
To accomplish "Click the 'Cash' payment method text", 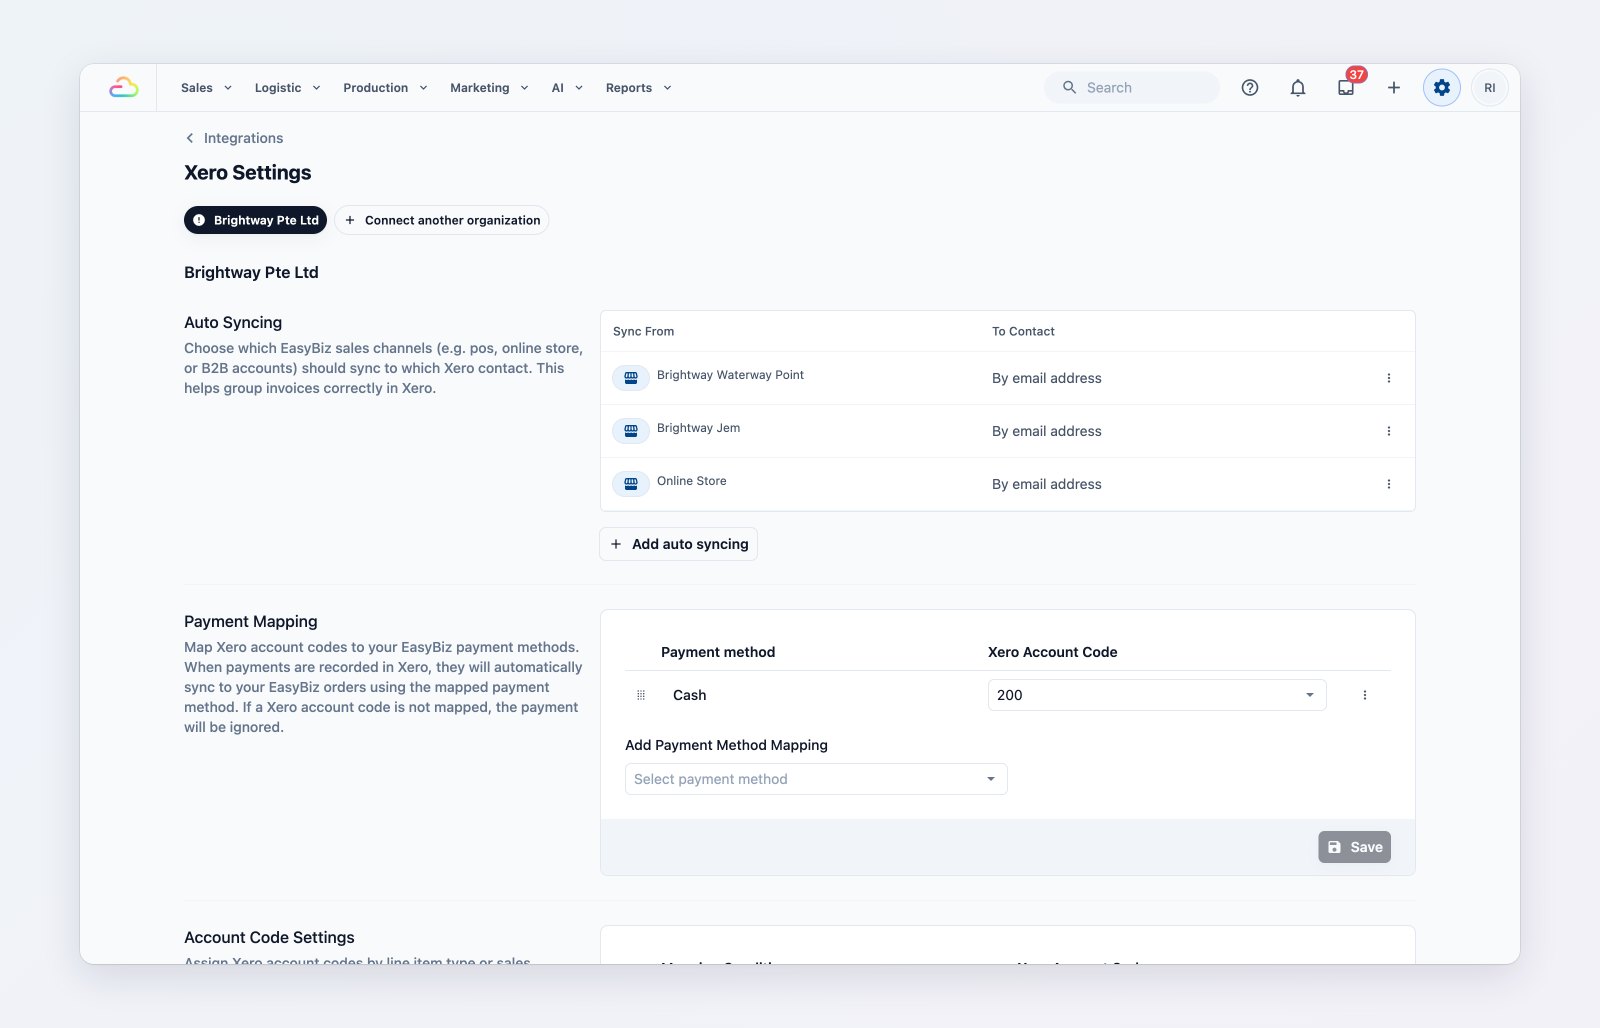I will point(689,695).
